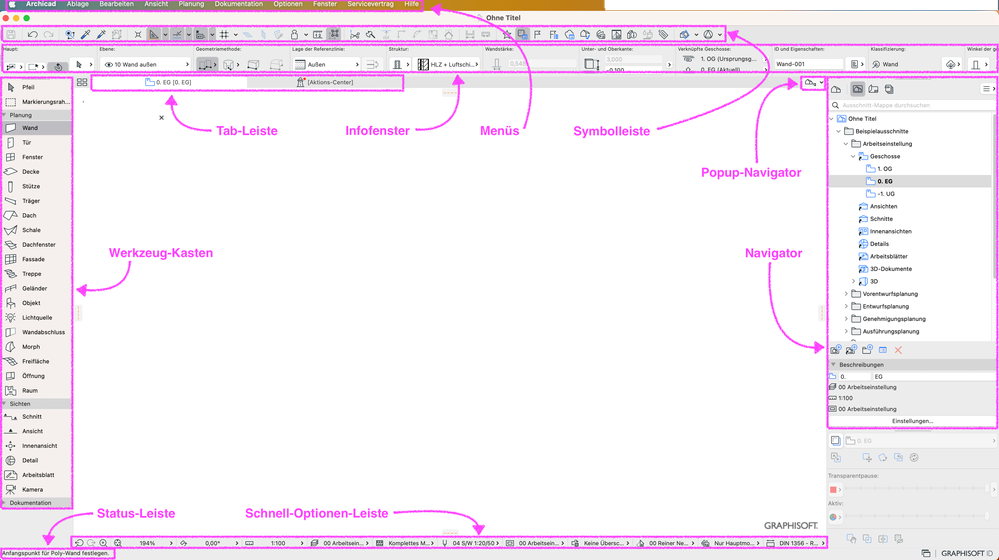Switch Navigator to the layout book icon
This screenshot has width=999, height=560.
(x=873, y=89)
